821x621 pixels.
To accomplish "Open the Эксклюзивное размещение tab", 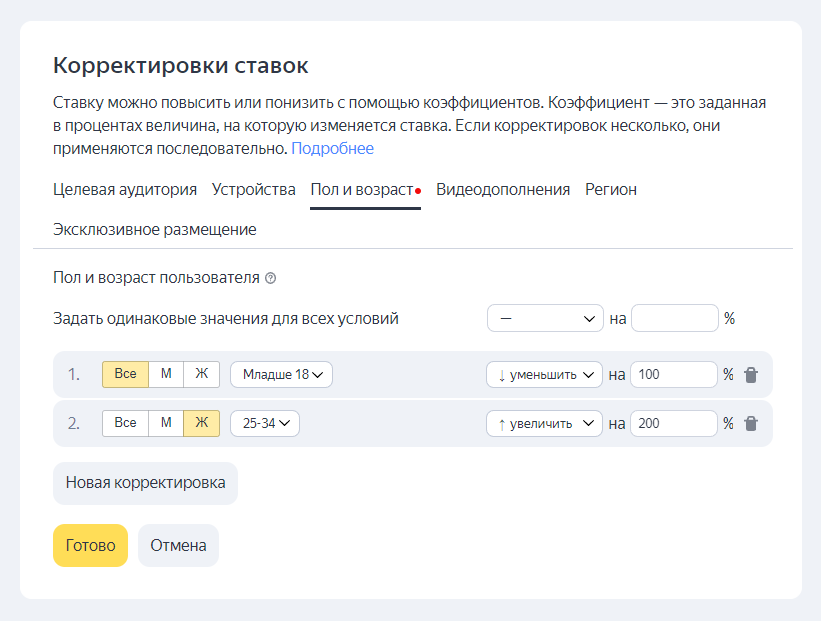I will pyautogui.click(x=155, y=229).
